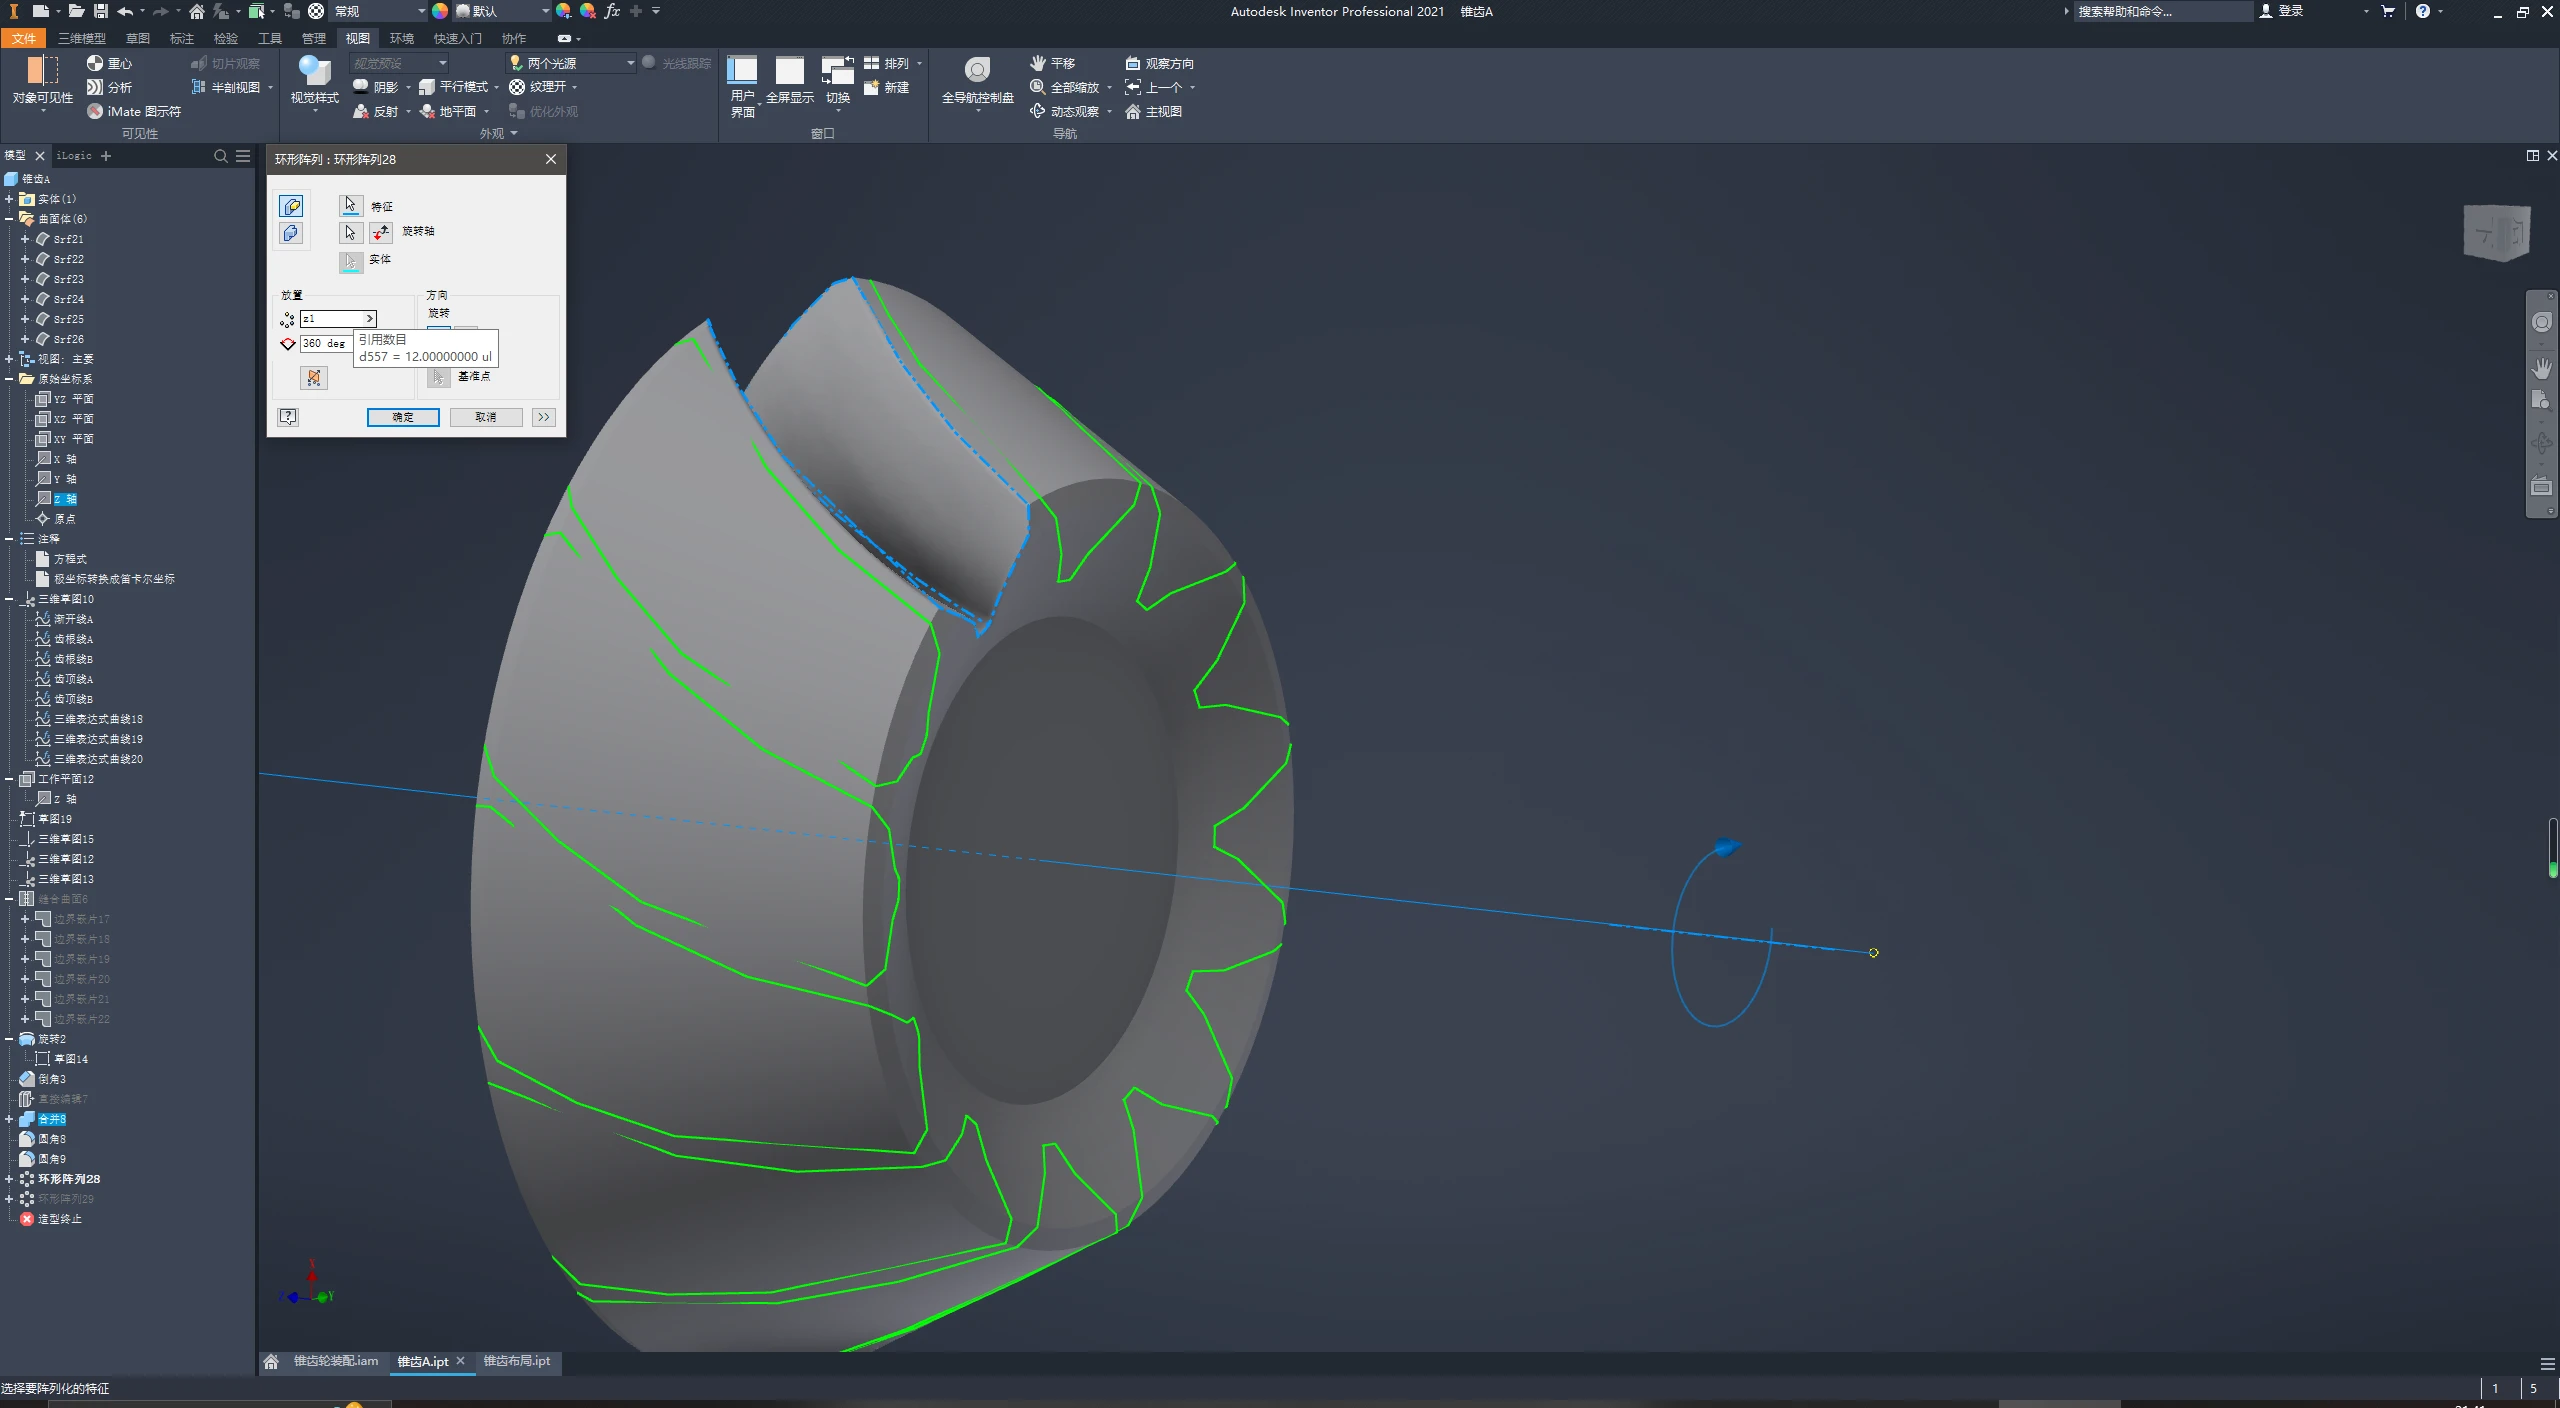This screenshot has width=2560, height=1408.
Task: Click the ViewCube in the viewport corner
Action: coord(2497,233)
